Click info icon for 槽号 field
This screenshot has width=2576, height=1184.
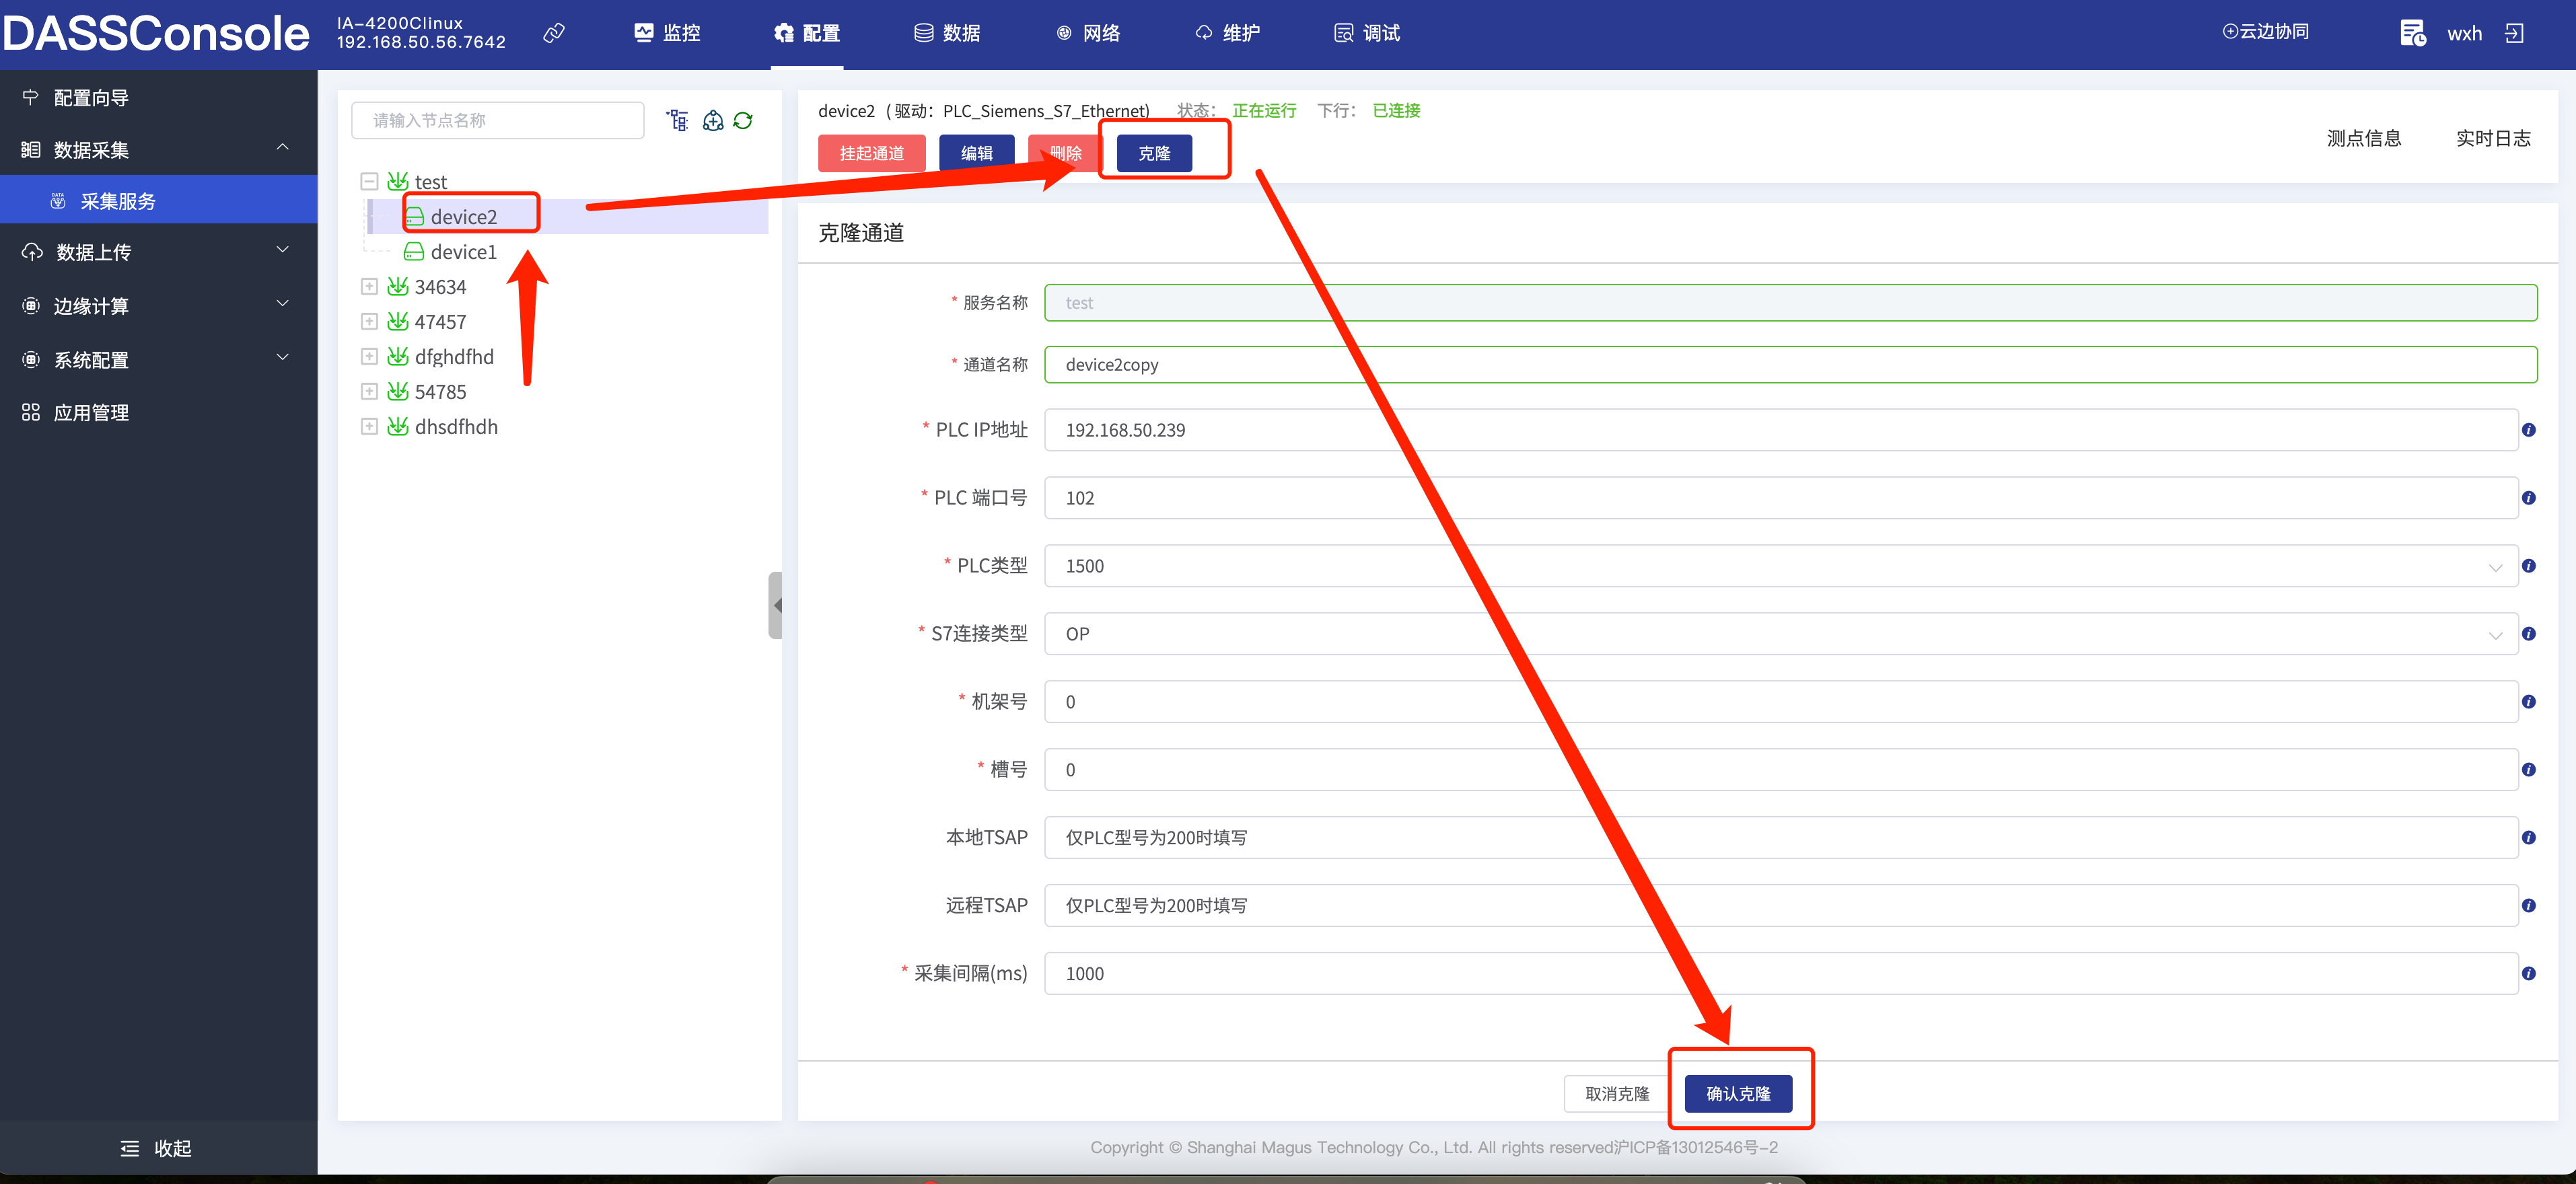click(x=2528, y=770)
